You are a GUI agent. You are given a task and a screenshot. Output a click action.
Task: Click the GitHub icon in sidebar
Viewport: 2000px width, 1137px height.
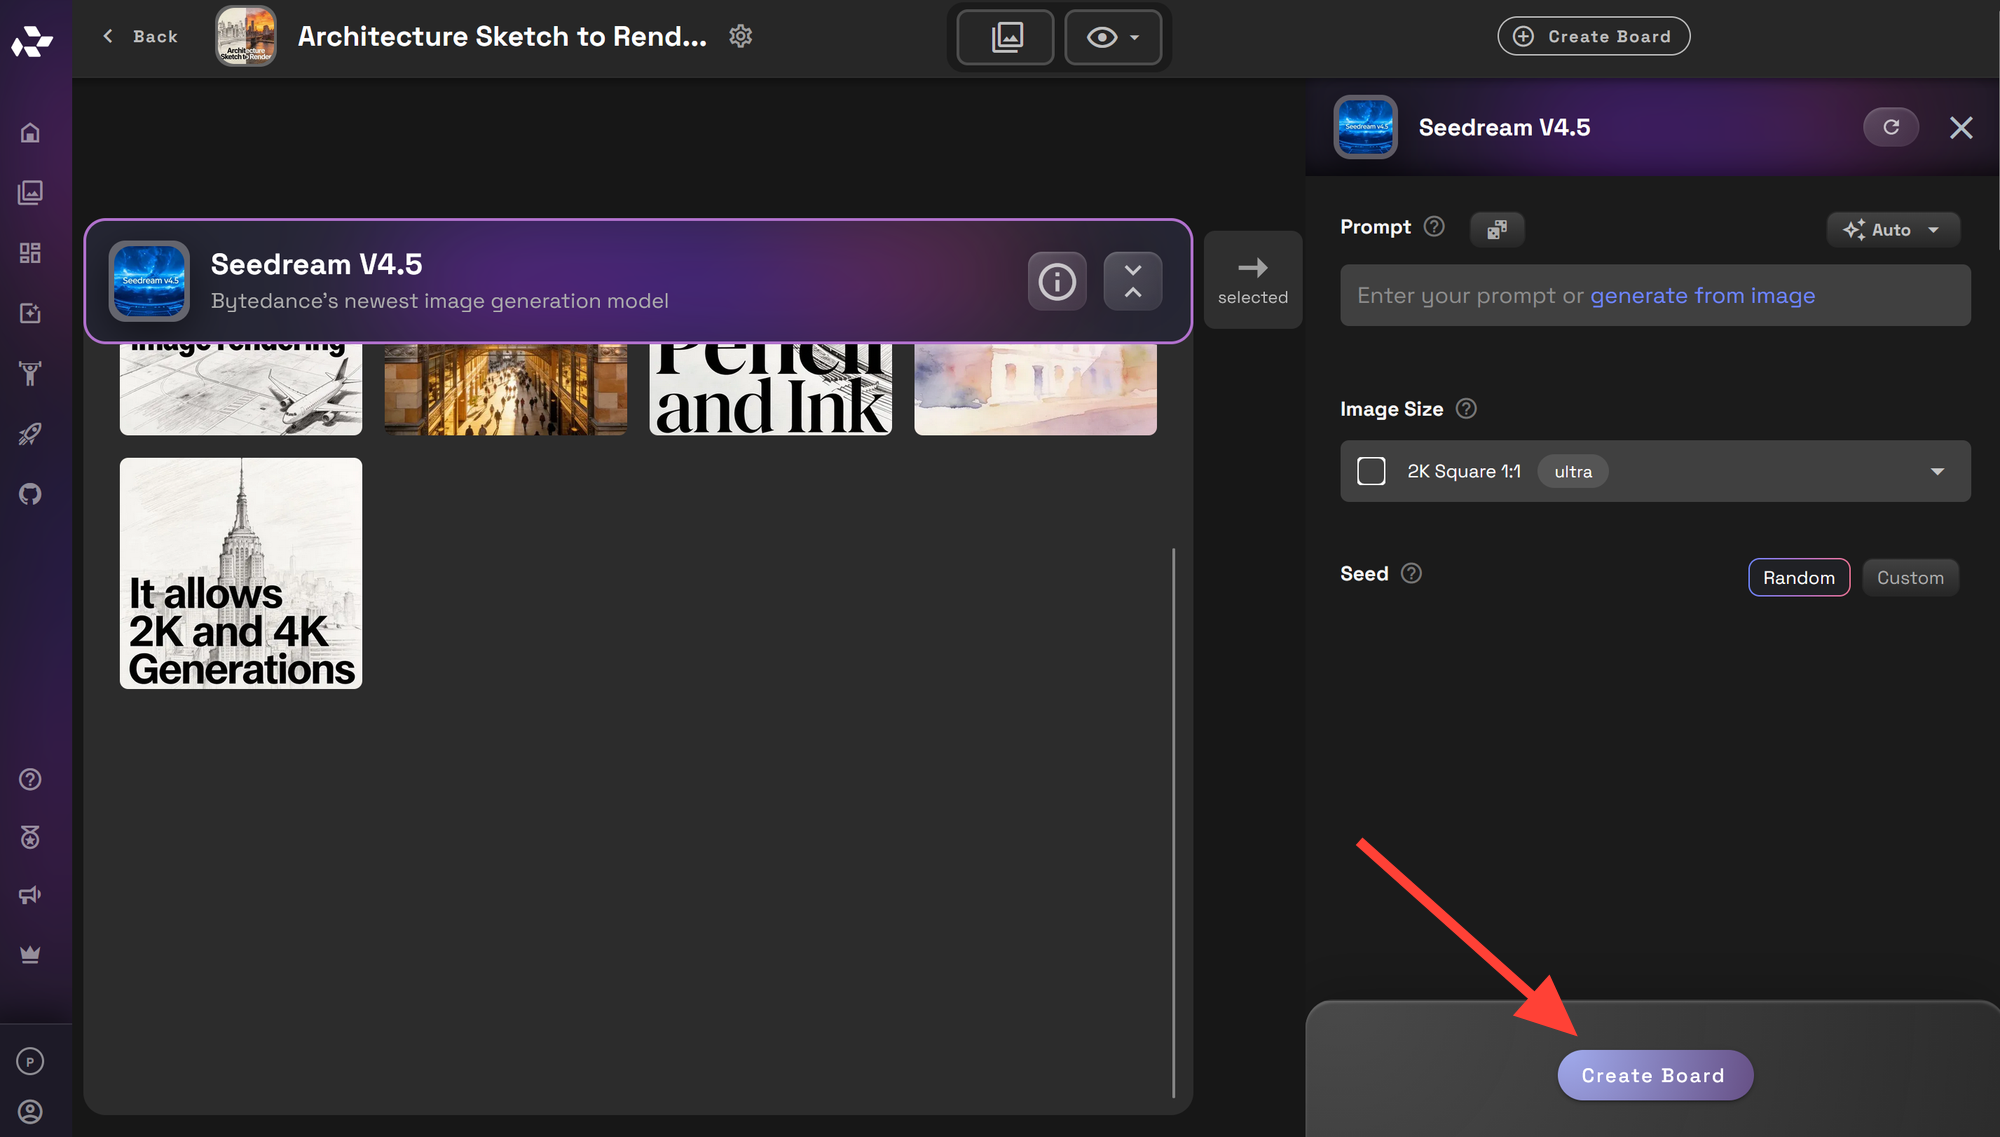[30, 494]
